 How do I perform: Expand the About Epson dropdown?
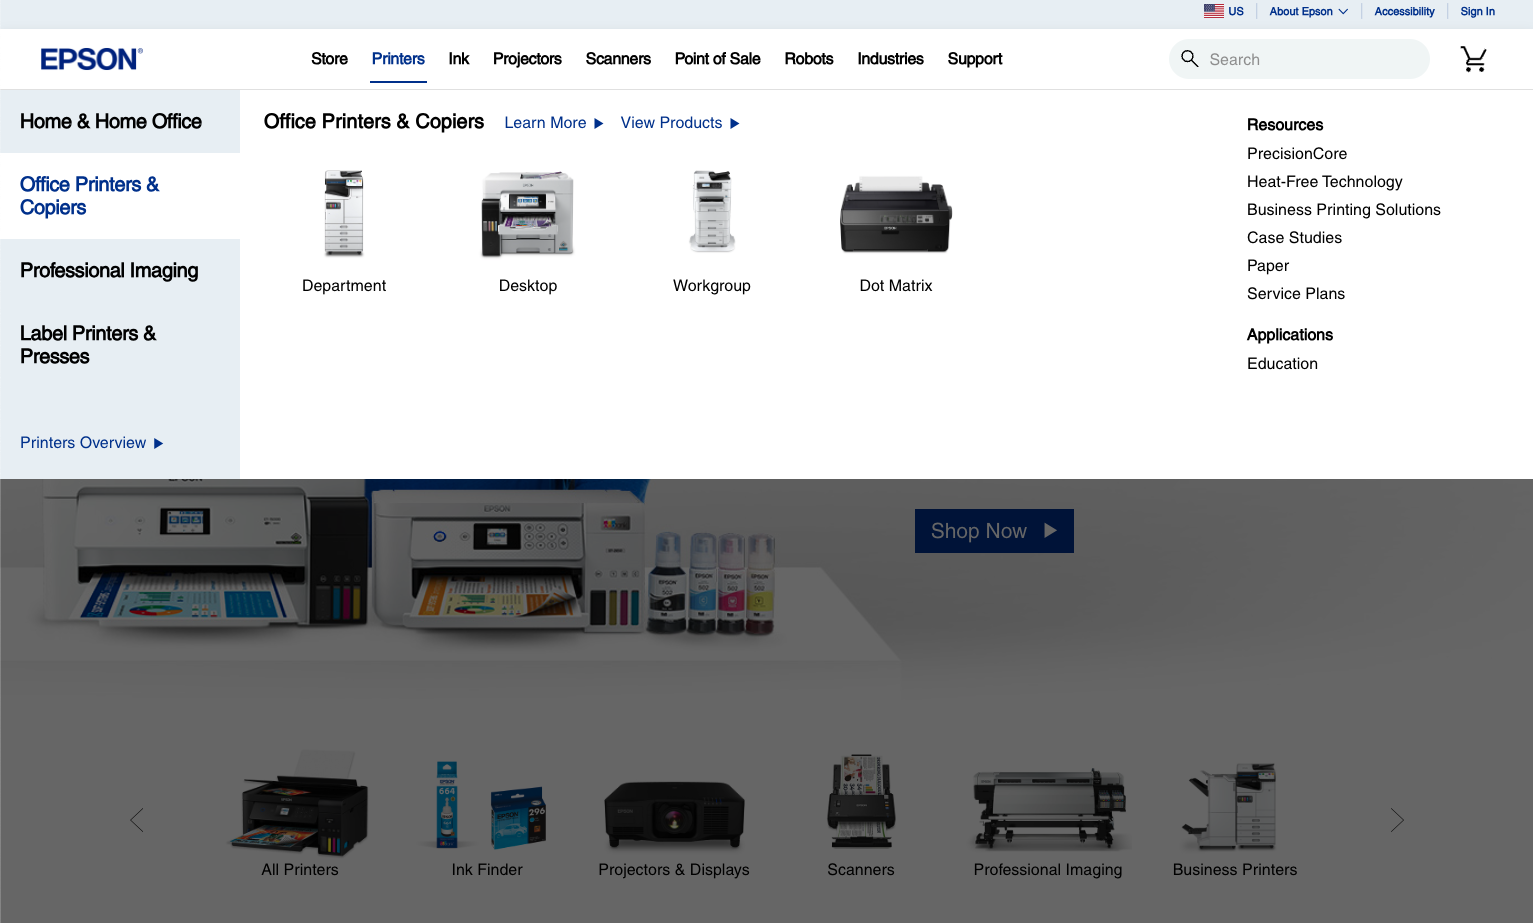pyautogui.click(x=1308, y=12)
